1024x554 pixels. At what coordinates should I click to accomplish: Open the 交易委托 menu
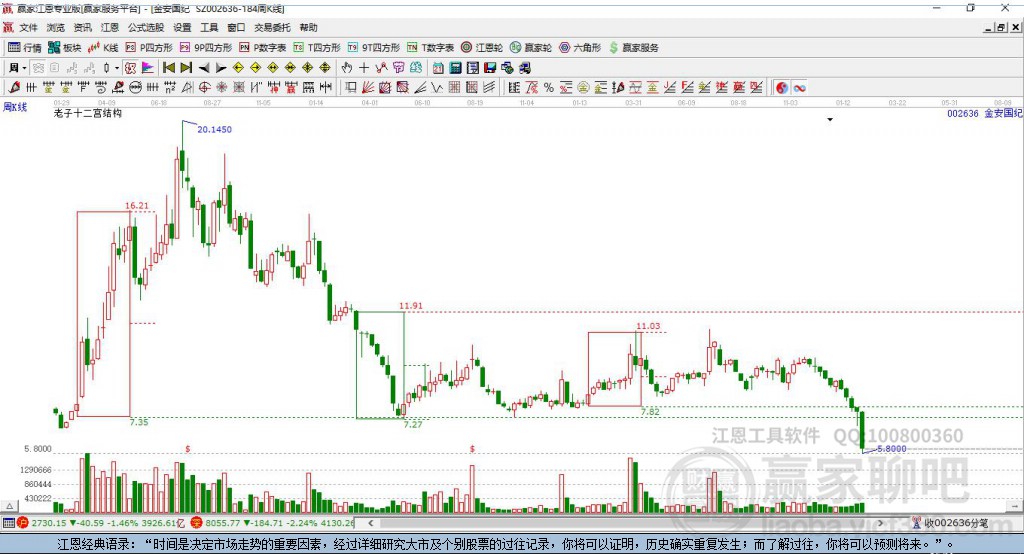(x=272, y=27)
